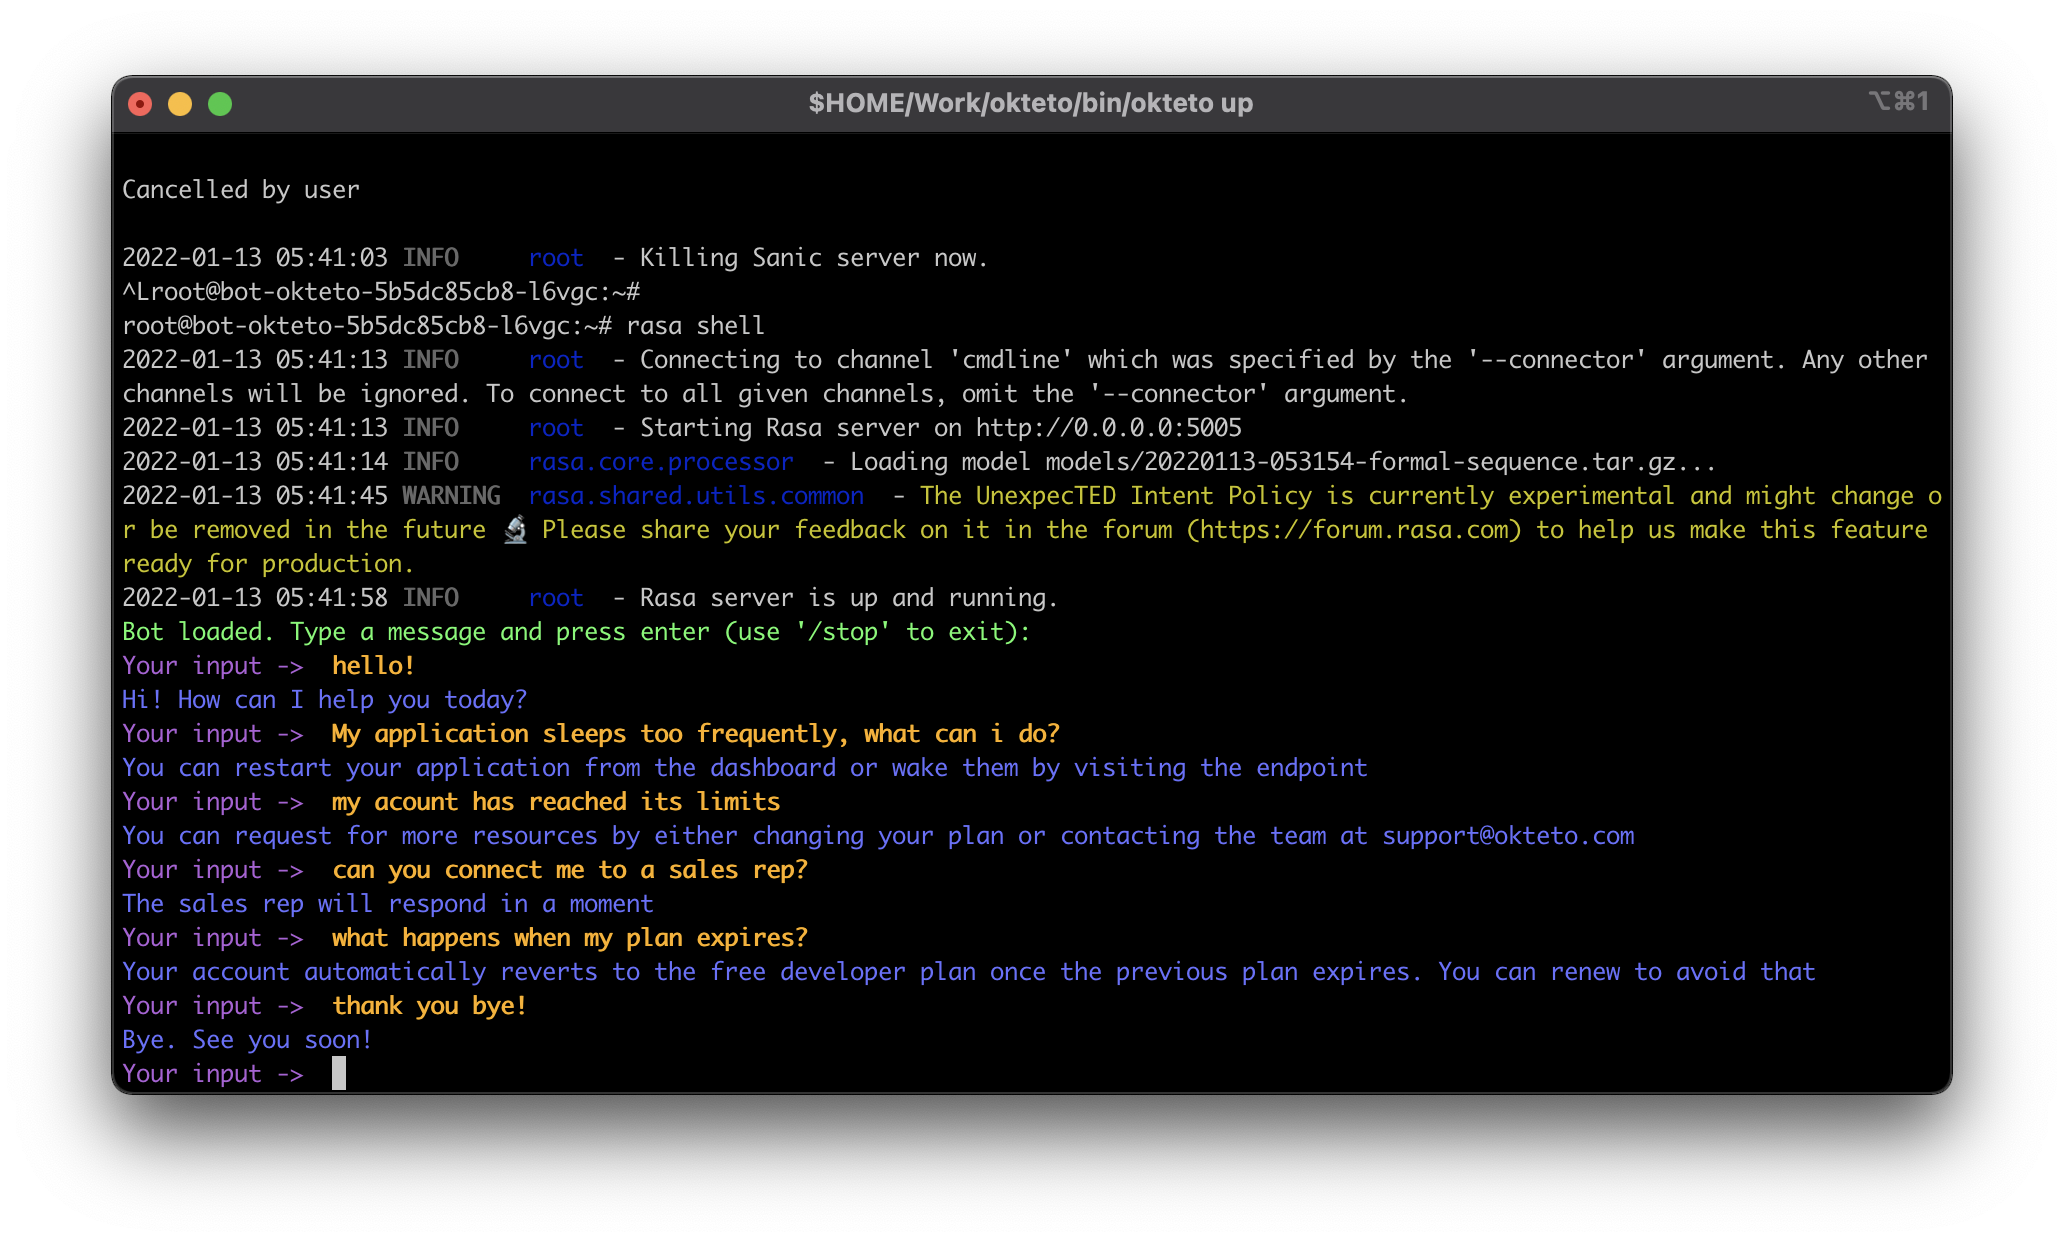Click the user input 'hello!'
This screenshot has height=1242, width=2064.
(x=373, y=666)
